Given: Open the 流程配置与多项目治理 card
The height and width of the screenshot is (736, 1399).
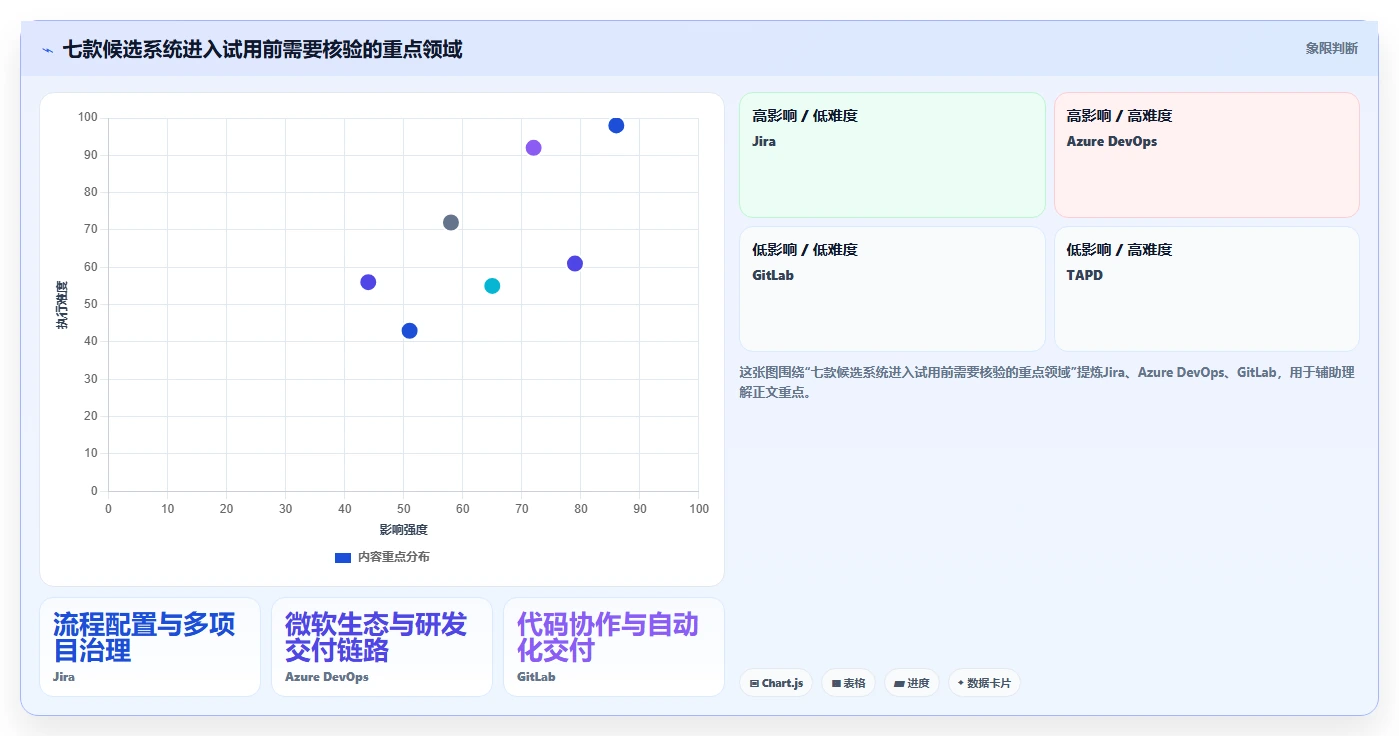Looking at the screenshot, I should 150,647.
